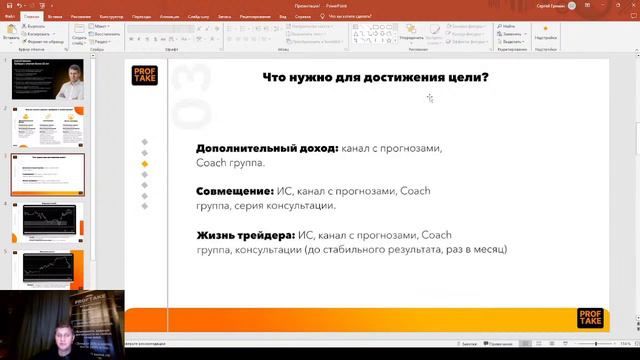Select slide 1 thumbnail with presenter photo
Screen dimensions: 640x360
pos(48,79)
